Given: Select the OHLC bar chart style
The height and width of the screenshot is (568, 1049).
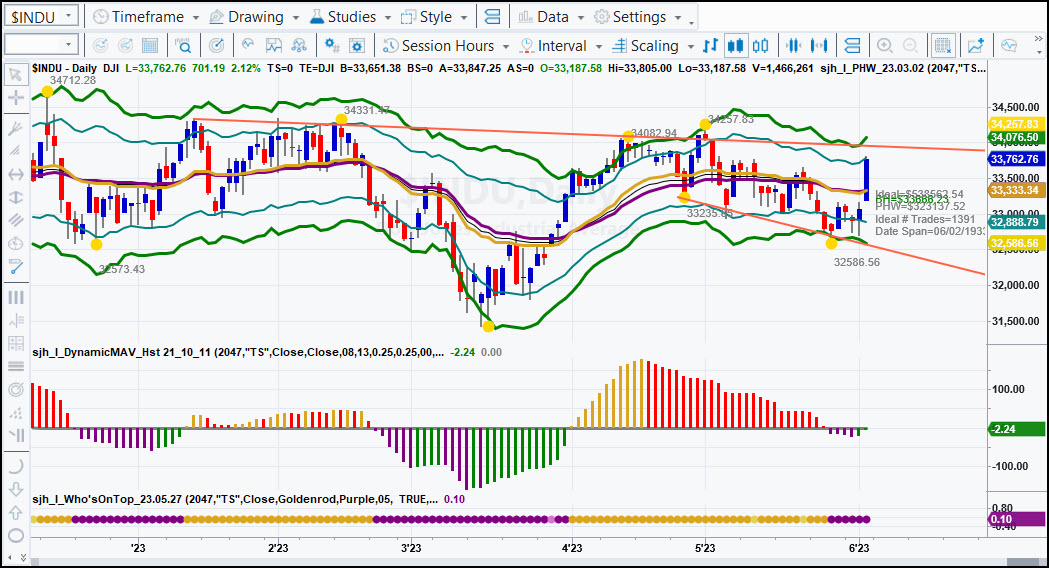Looking at the screenshot, I should [710, 45].
